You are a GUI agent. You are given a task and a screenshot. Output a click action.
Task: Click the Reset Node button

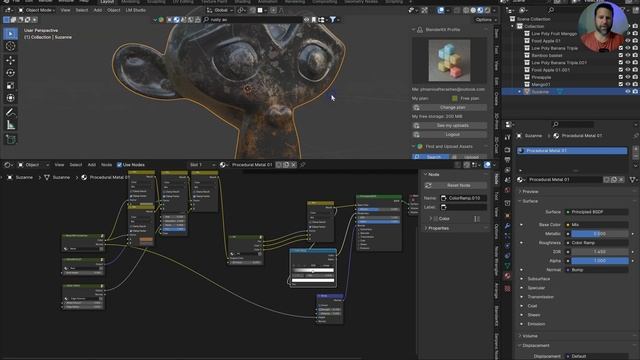[x=456, y=185]
